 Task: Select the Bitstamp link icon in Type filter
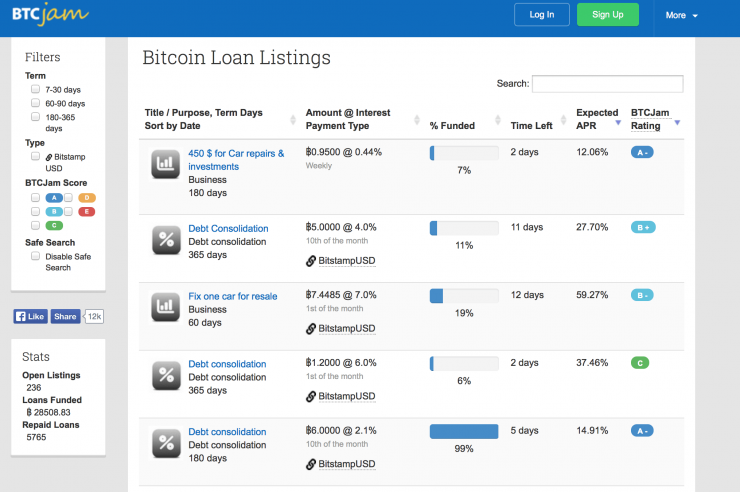click(49, 157)
